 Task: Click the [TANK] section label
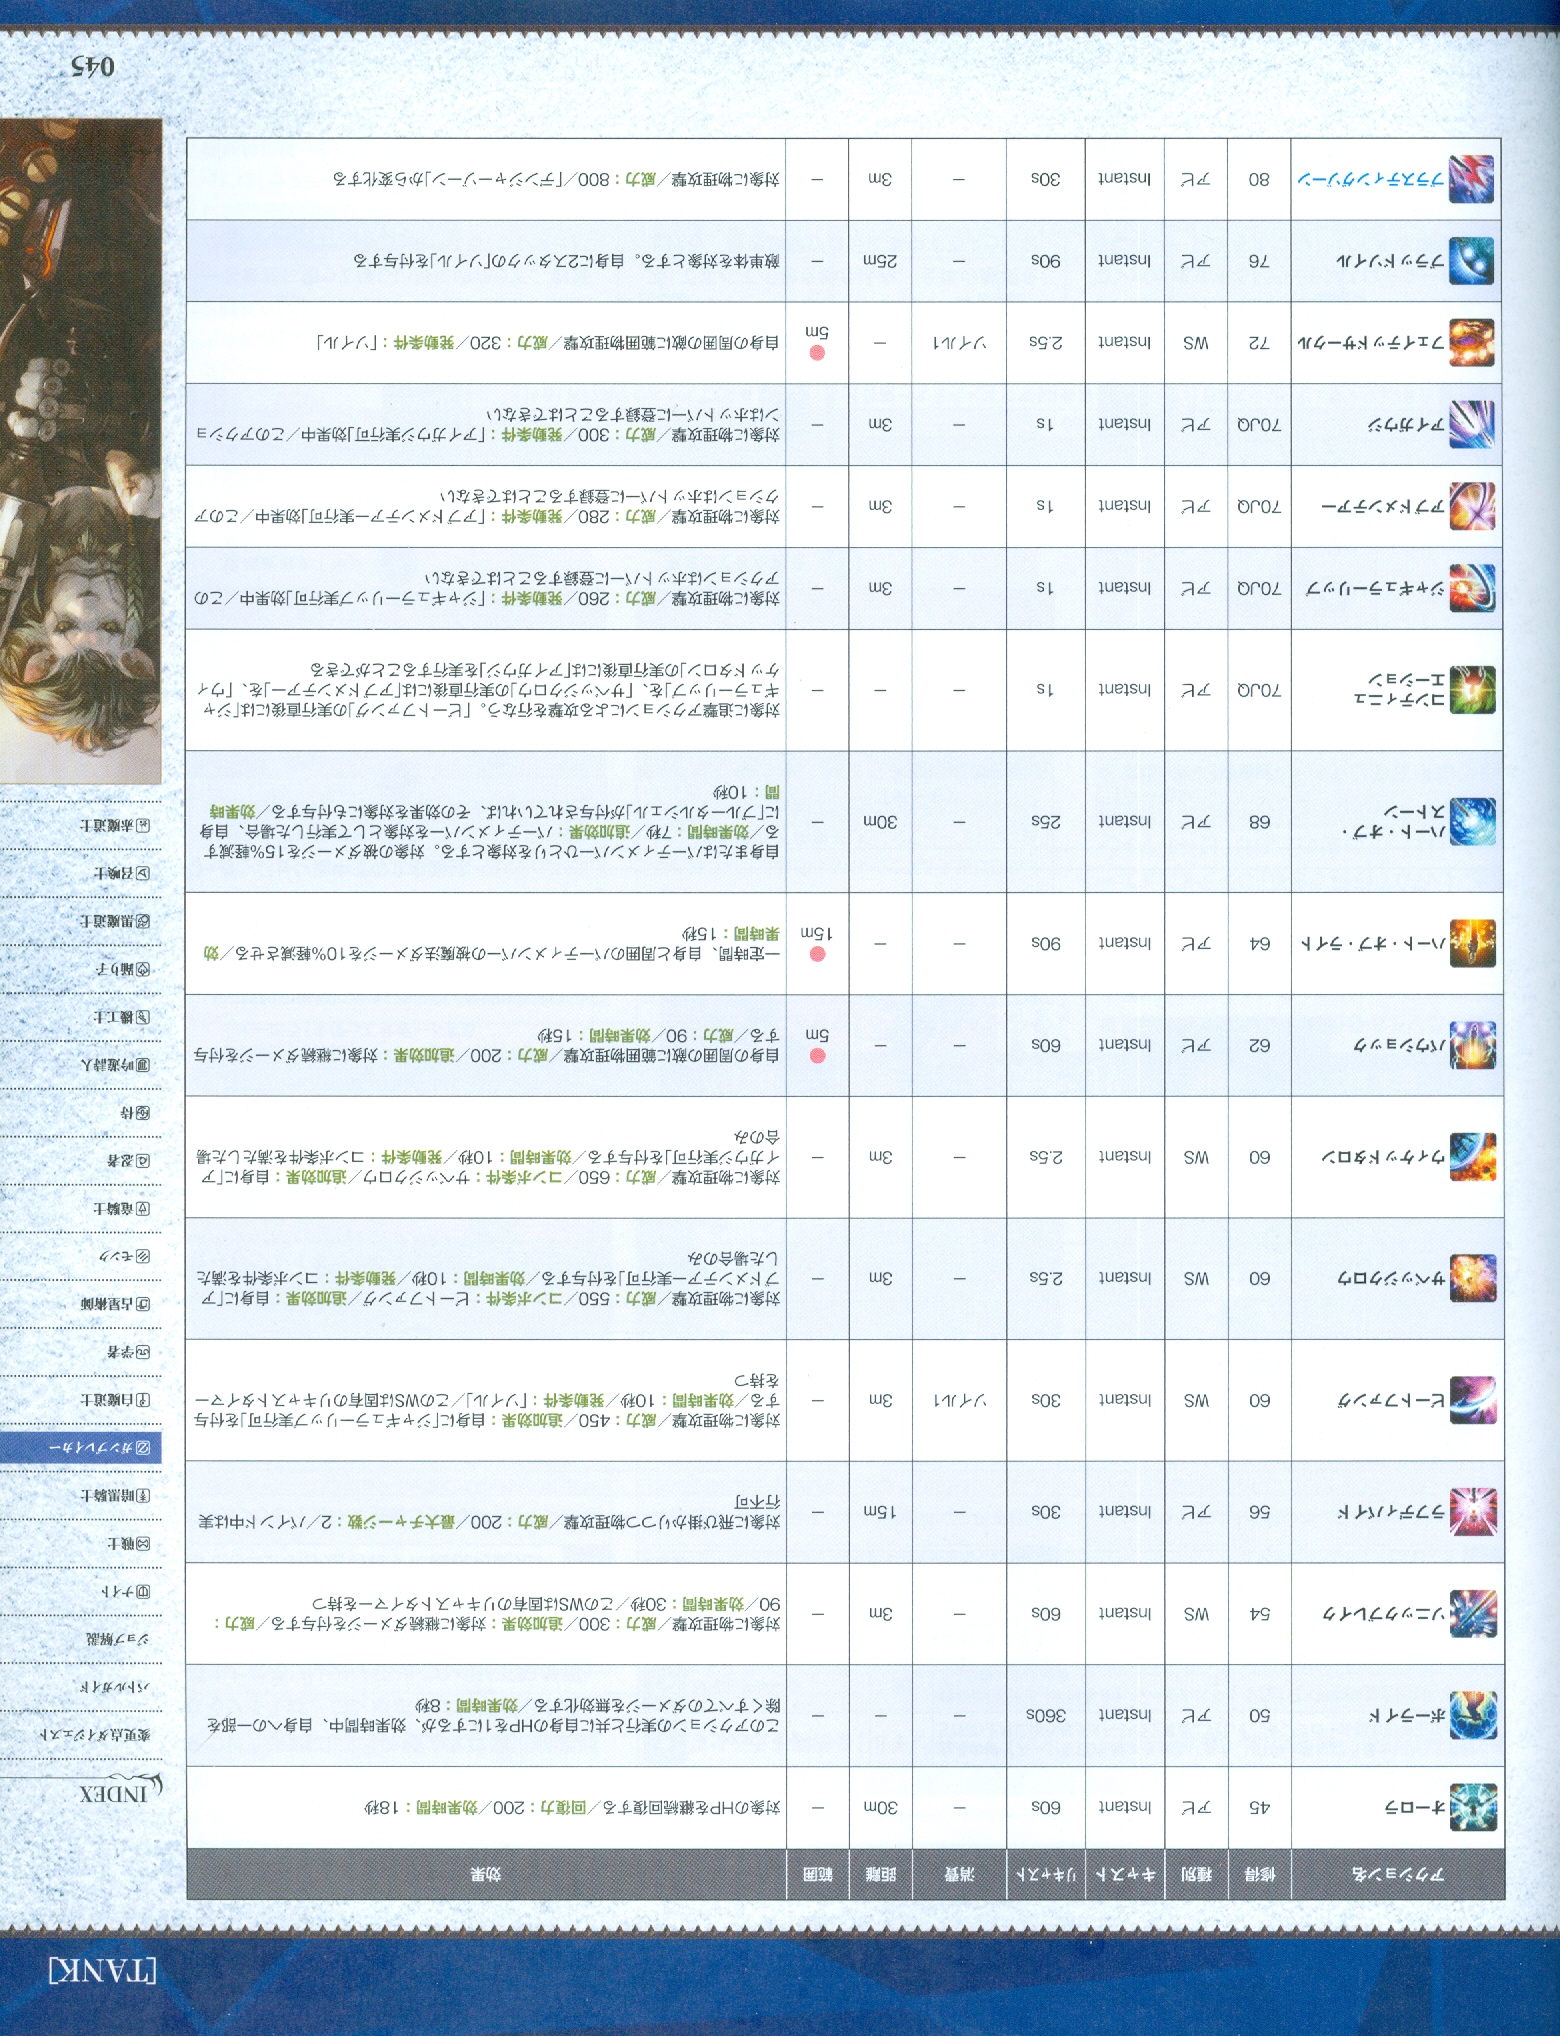(103, 1970)
